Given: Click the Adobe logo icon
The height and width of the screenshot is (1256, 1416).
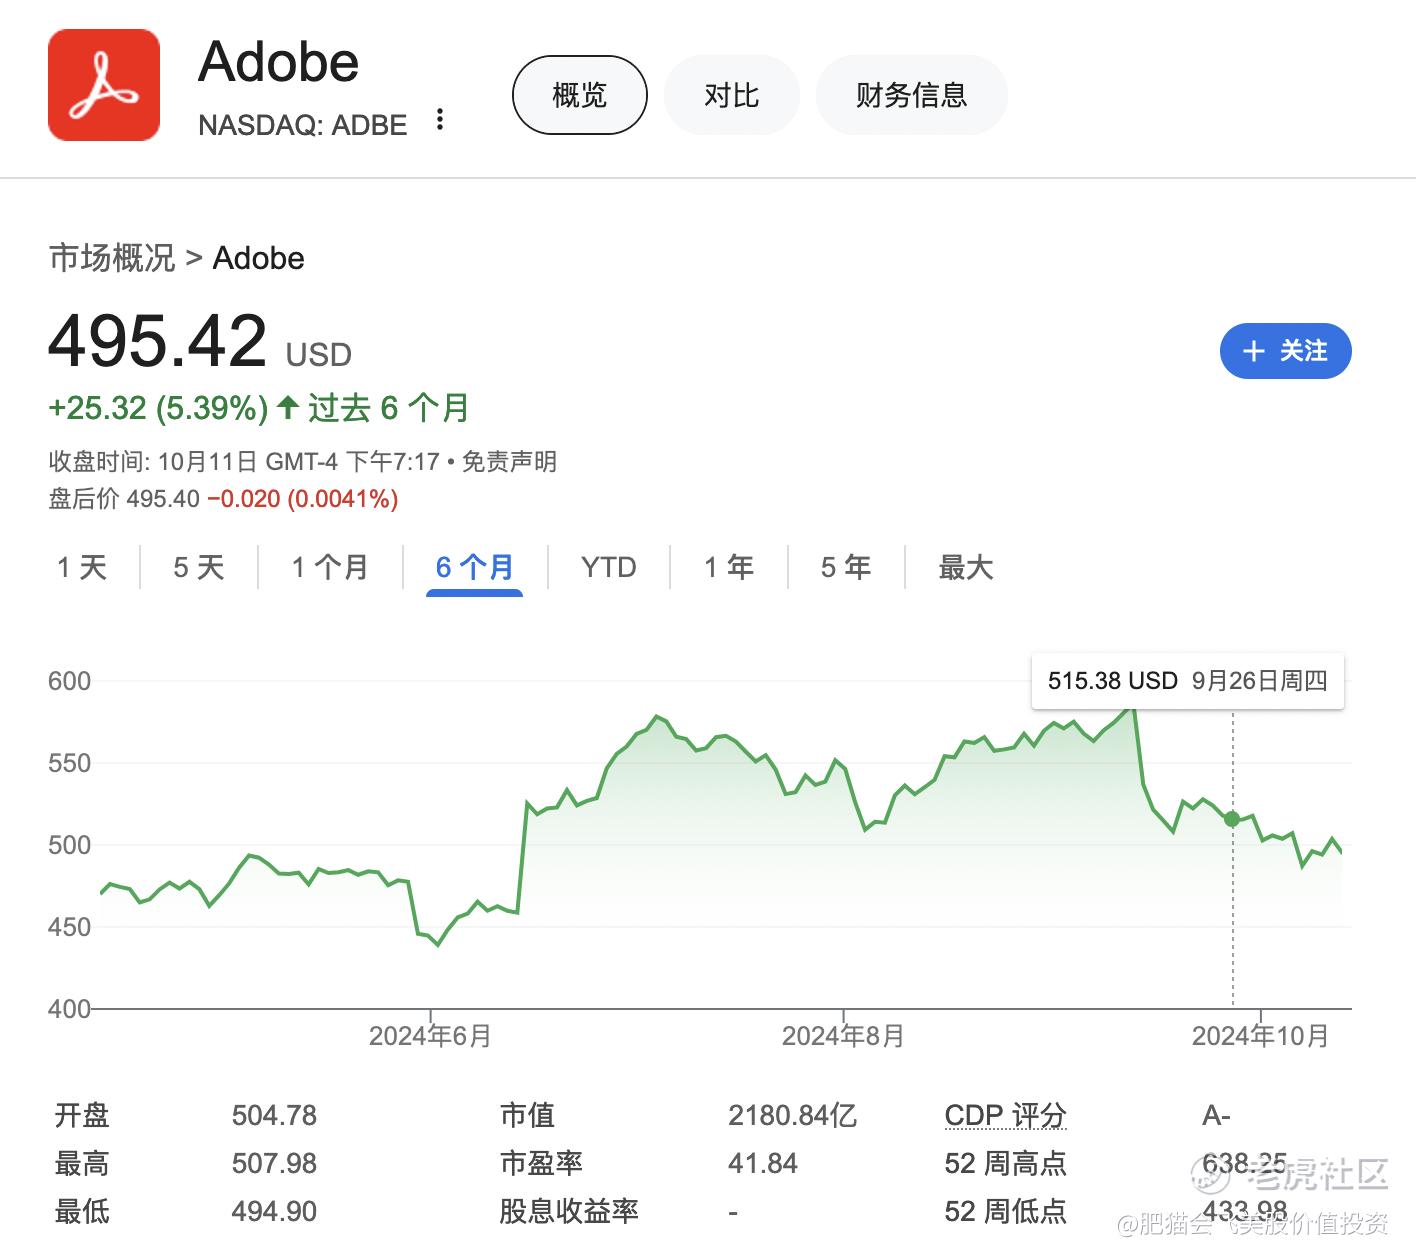Looking at the screenshot, I should pyautogui.click(x=104, y=85).
